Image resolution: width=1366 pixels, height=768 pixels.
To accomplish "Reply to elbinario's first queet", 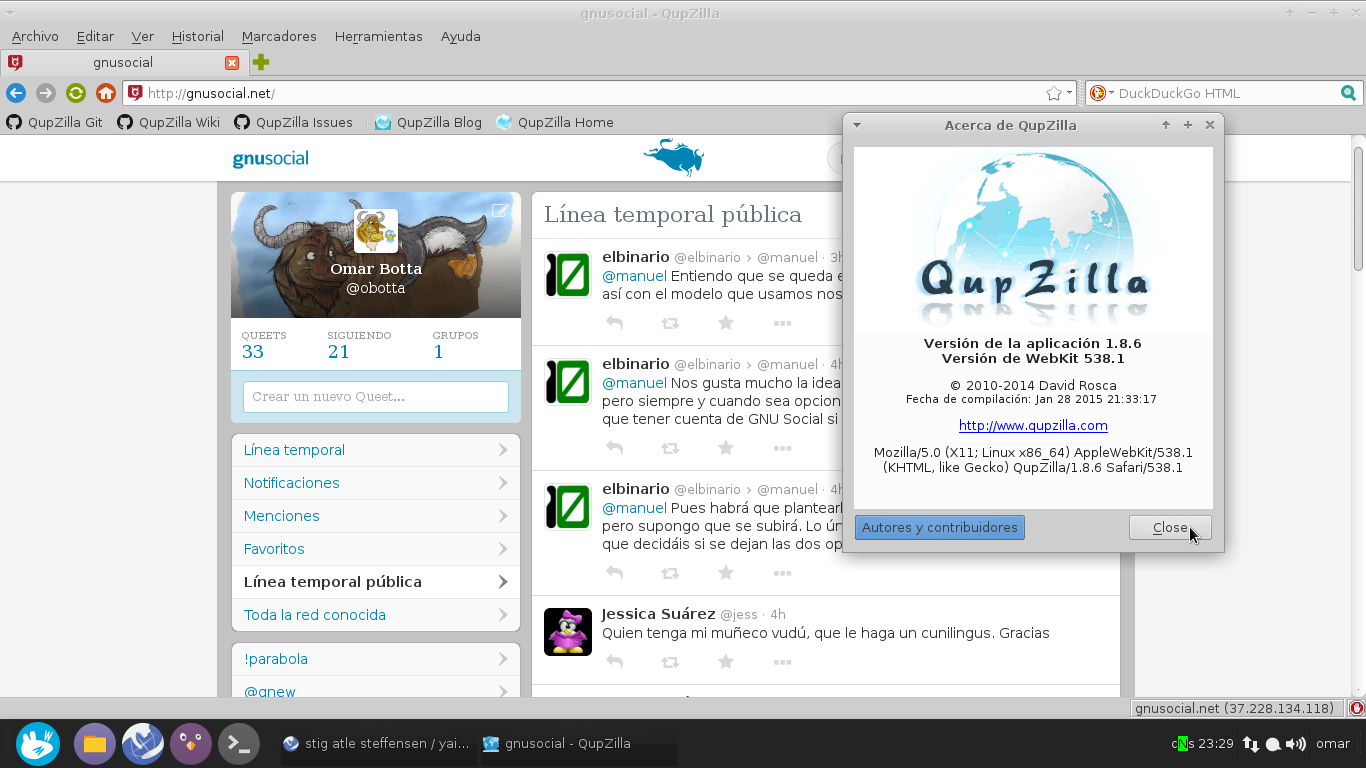I will coord(615,323).
